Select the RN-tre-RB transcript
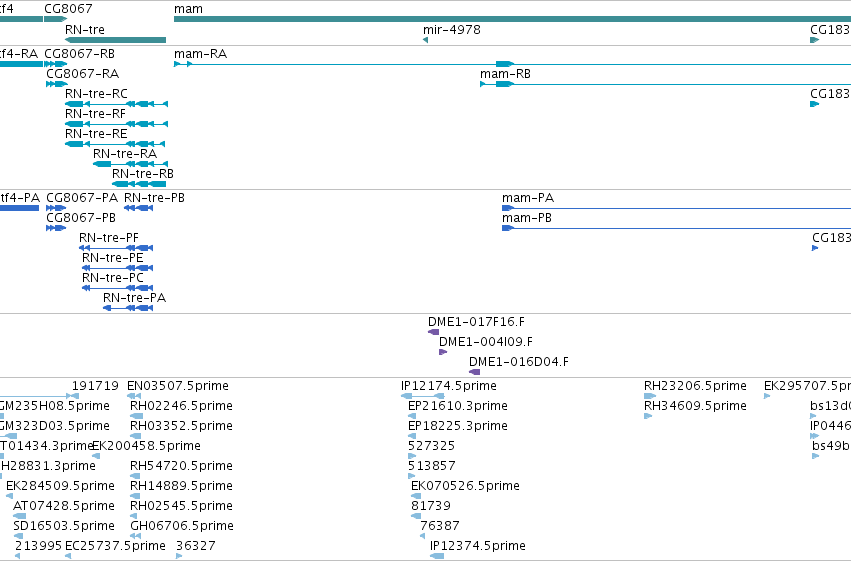 (x=139, y=184)
